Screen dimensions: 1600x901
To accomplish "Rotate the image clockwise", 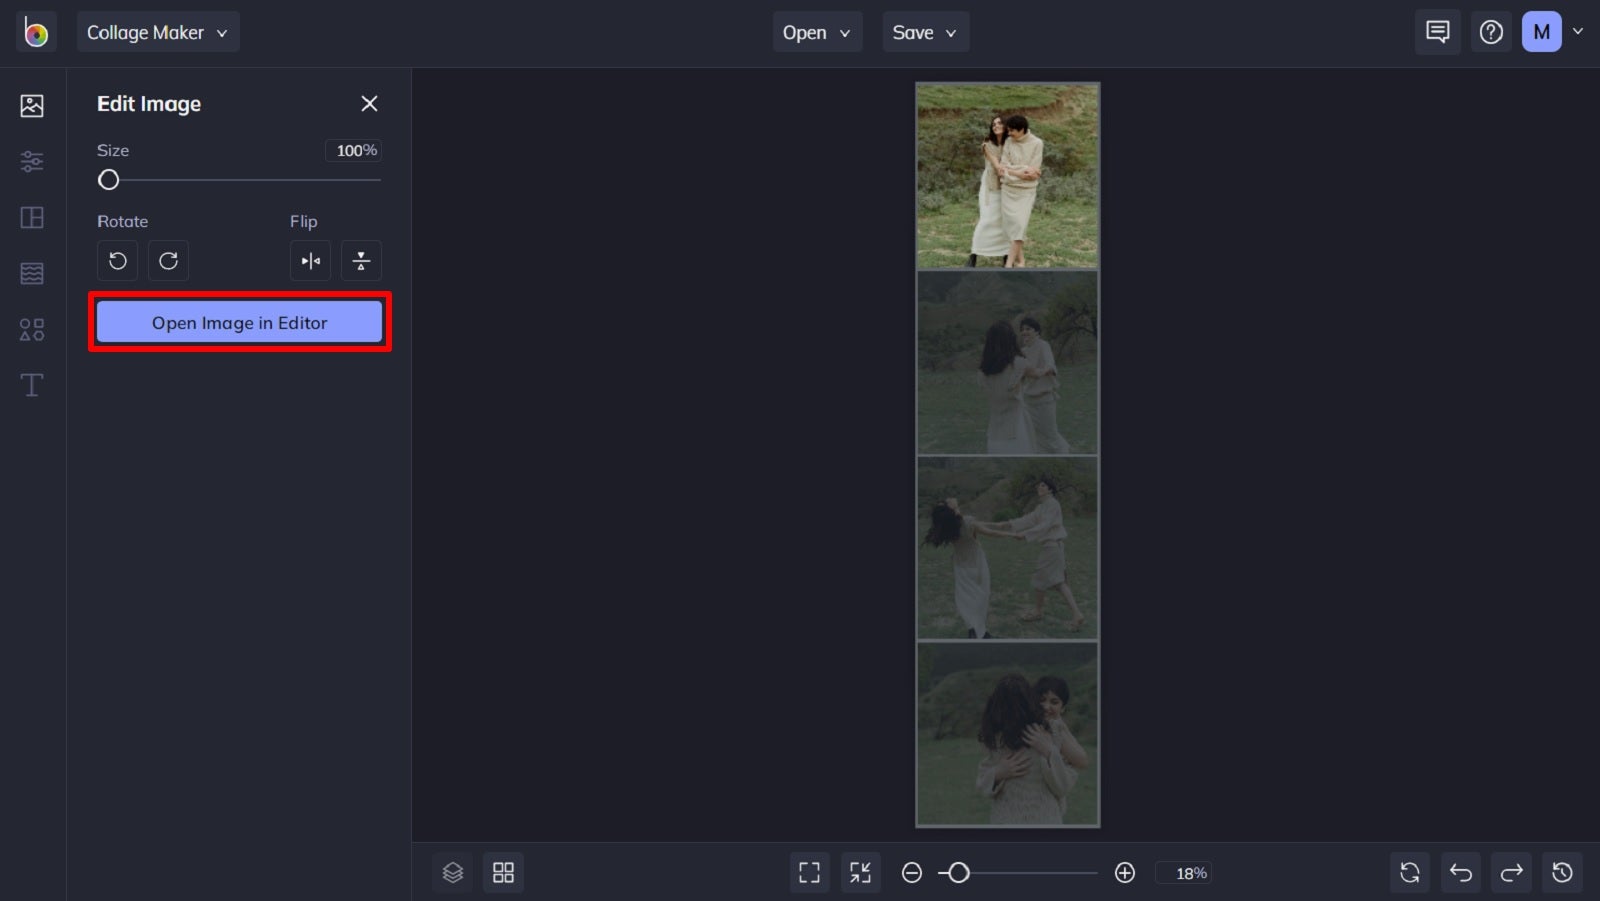I will [168, 260].
